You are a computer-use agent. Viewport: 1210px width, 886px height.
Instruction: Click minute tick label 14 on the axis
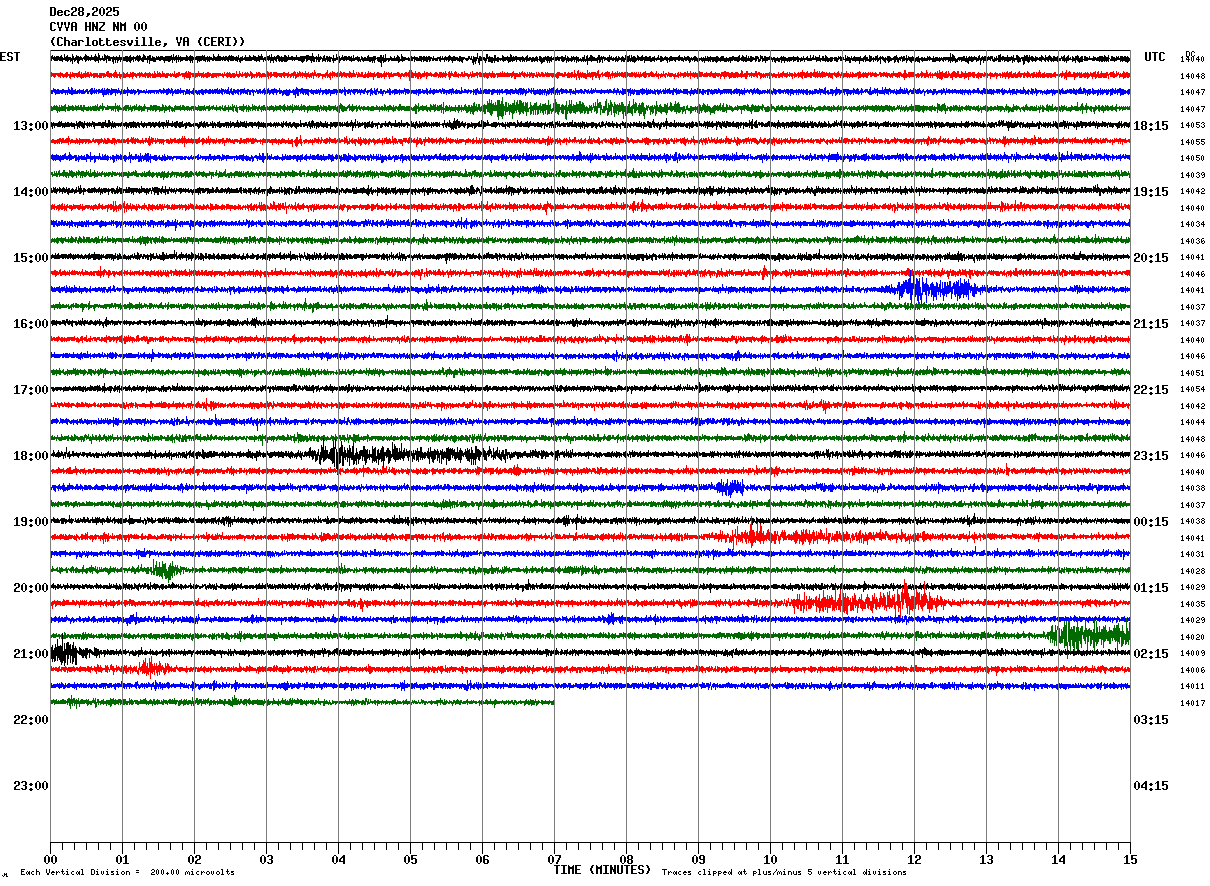[x=1058, y=860]
